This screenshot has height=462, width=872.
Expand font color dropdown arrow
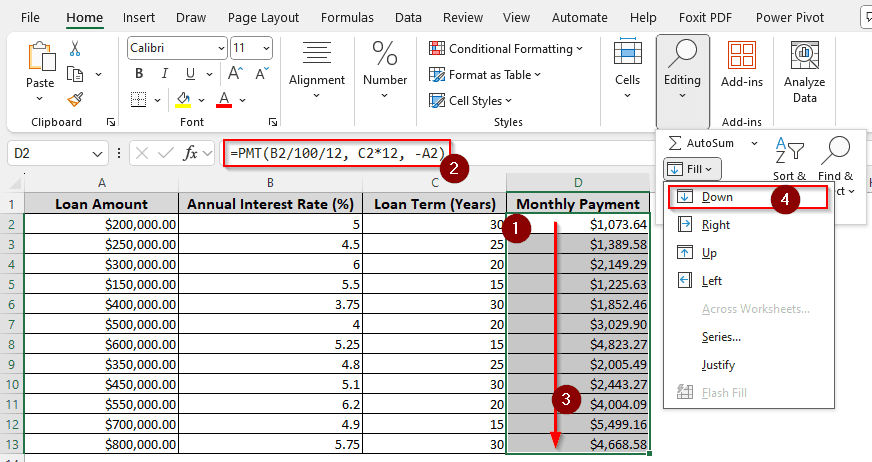click(242, 100)
